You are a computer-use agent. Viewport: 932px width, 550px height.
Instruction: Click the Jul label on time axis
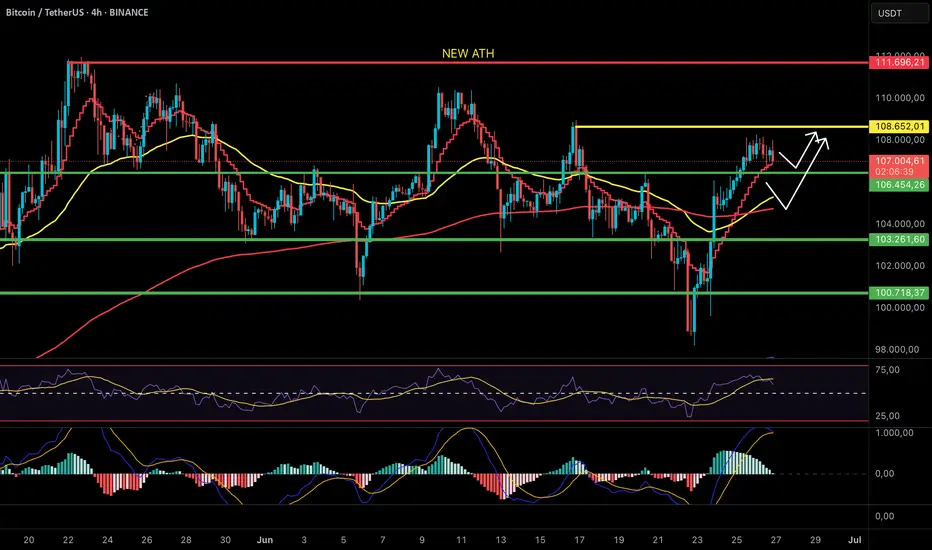pos(854,540)
